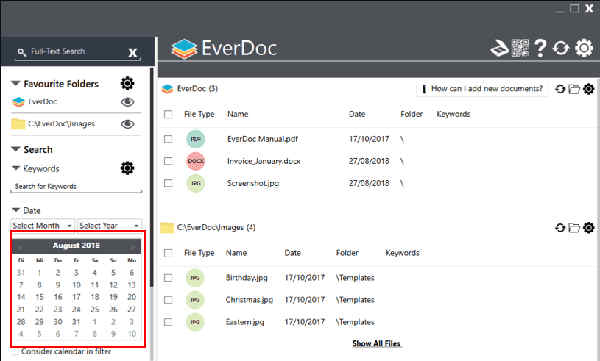This screenshot has width=600, height=361.
Task: Open the Select Month dropdown
Action: pyautogui.click(x=42, y=225)
